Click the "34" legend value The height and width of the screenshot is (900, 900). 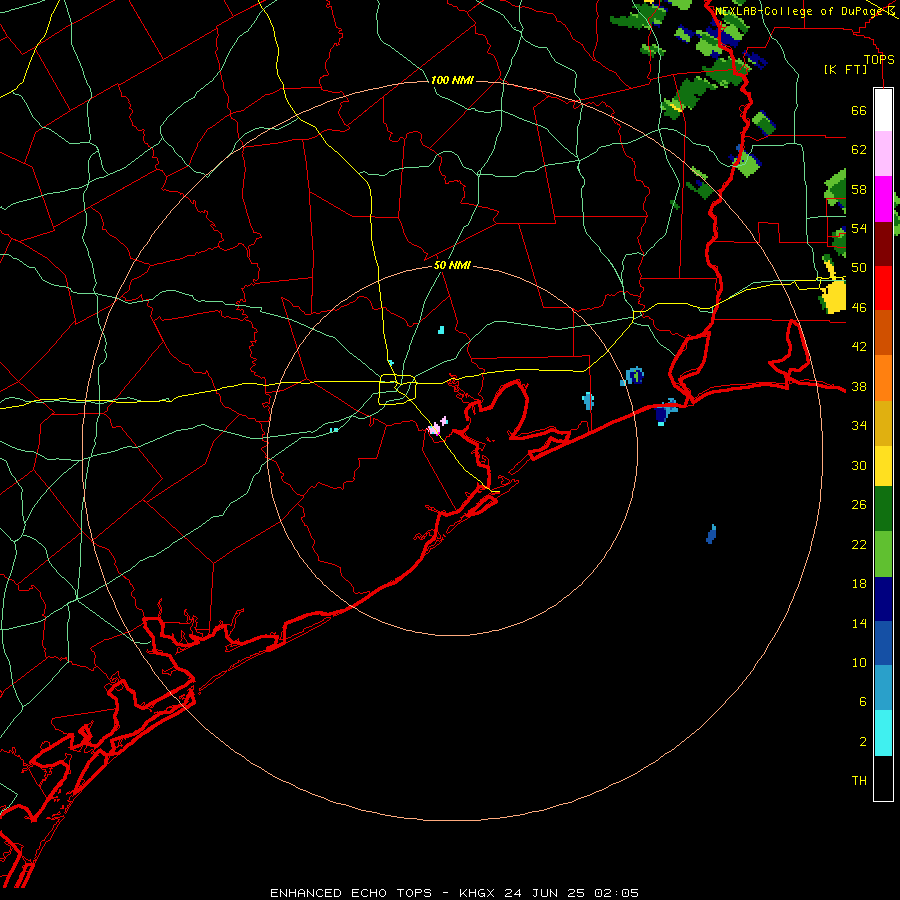(x=859, y=426)
